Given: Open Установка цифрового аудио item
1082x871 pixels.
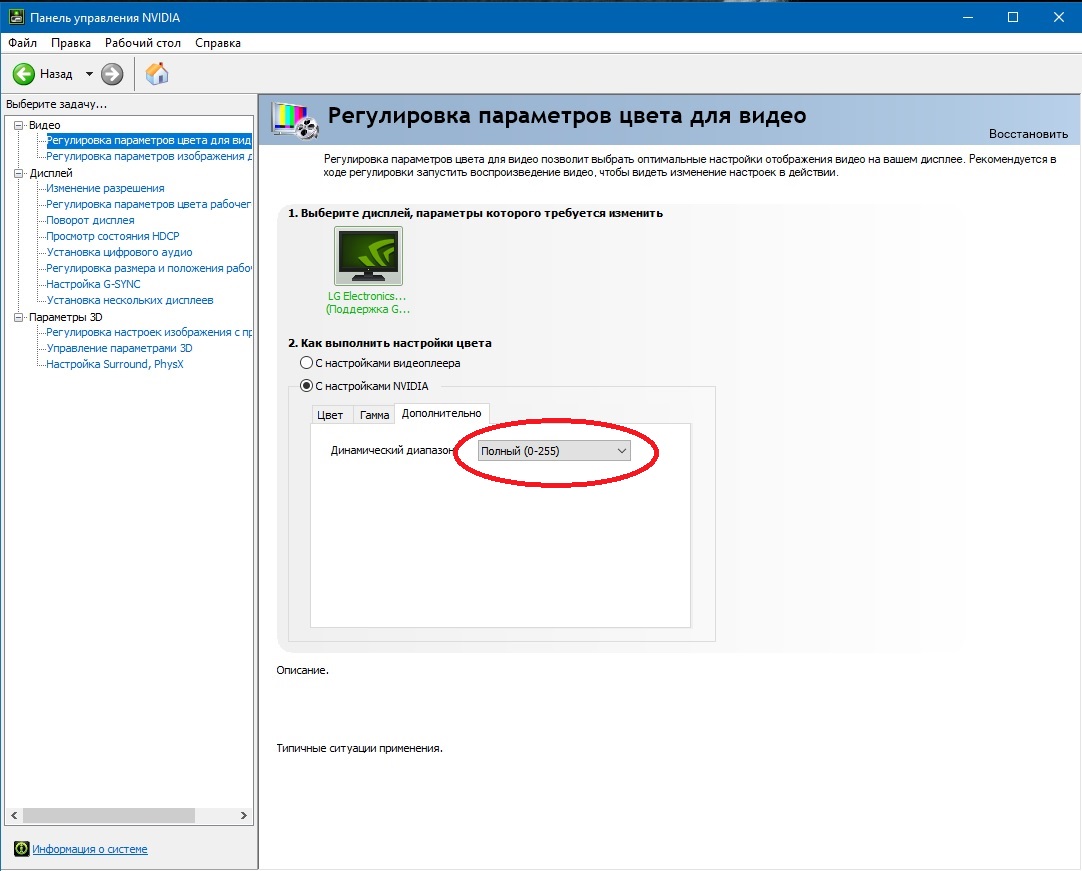Looking at the screenshot, I should [119, 252].
